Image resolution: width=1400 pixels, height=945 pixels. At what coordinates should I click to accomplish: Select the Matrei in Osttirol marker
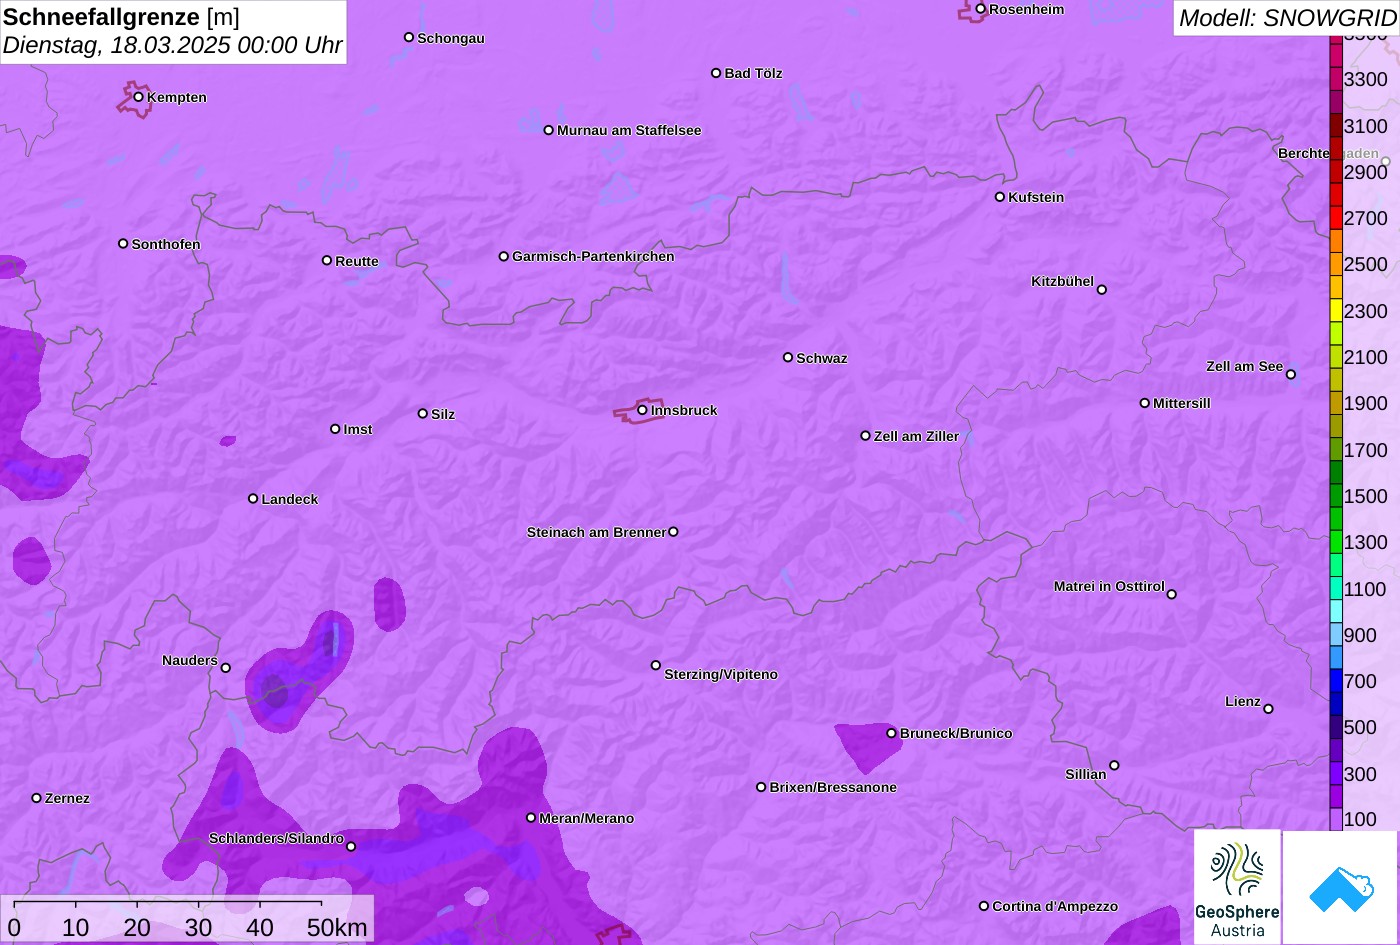pyautogui.click(x=1172, y=594)
